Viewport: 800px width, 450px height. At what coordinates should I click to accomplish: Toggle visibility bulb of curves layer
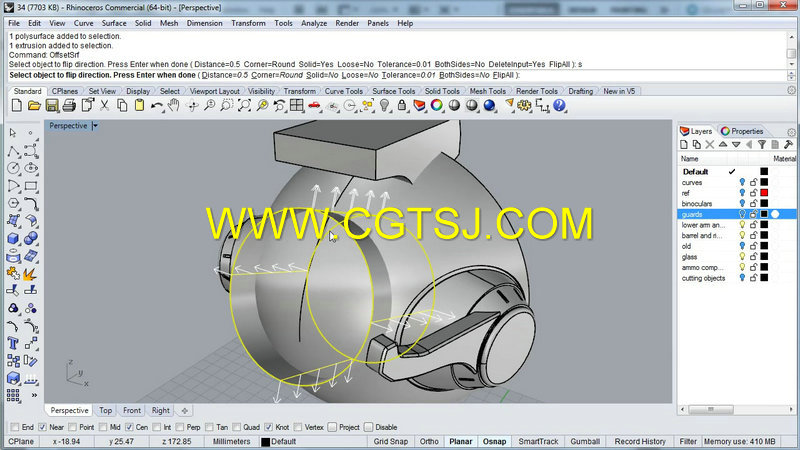click(x=742, y=182)
